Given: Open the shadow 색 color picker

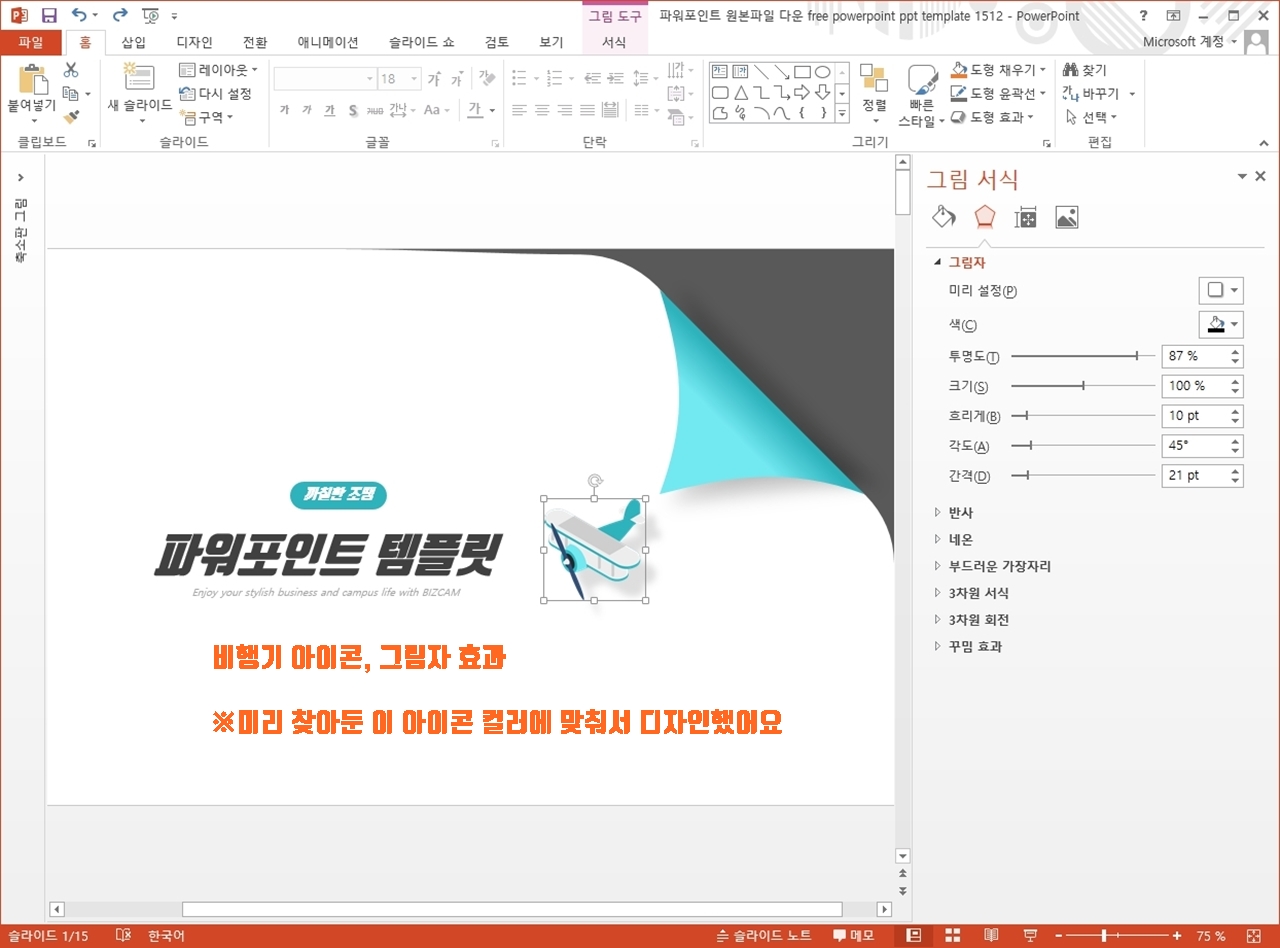Looking at the screenshot, I should [x=1221, y=324].
